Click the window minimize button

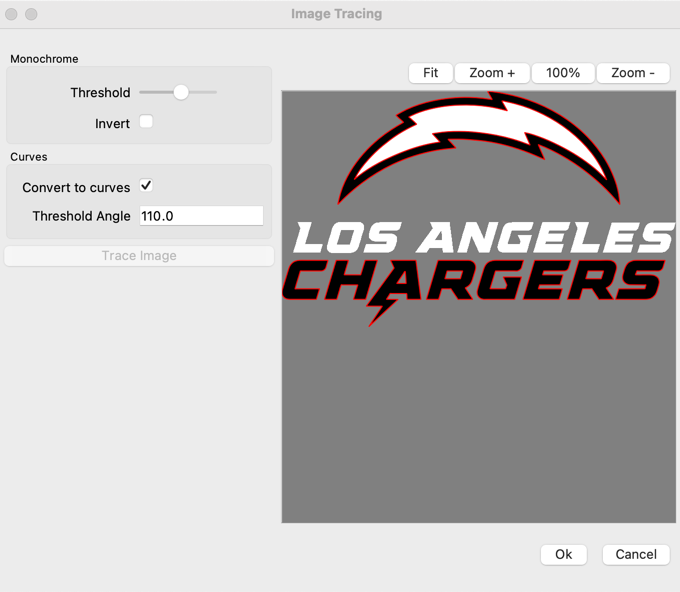[31, 14]
